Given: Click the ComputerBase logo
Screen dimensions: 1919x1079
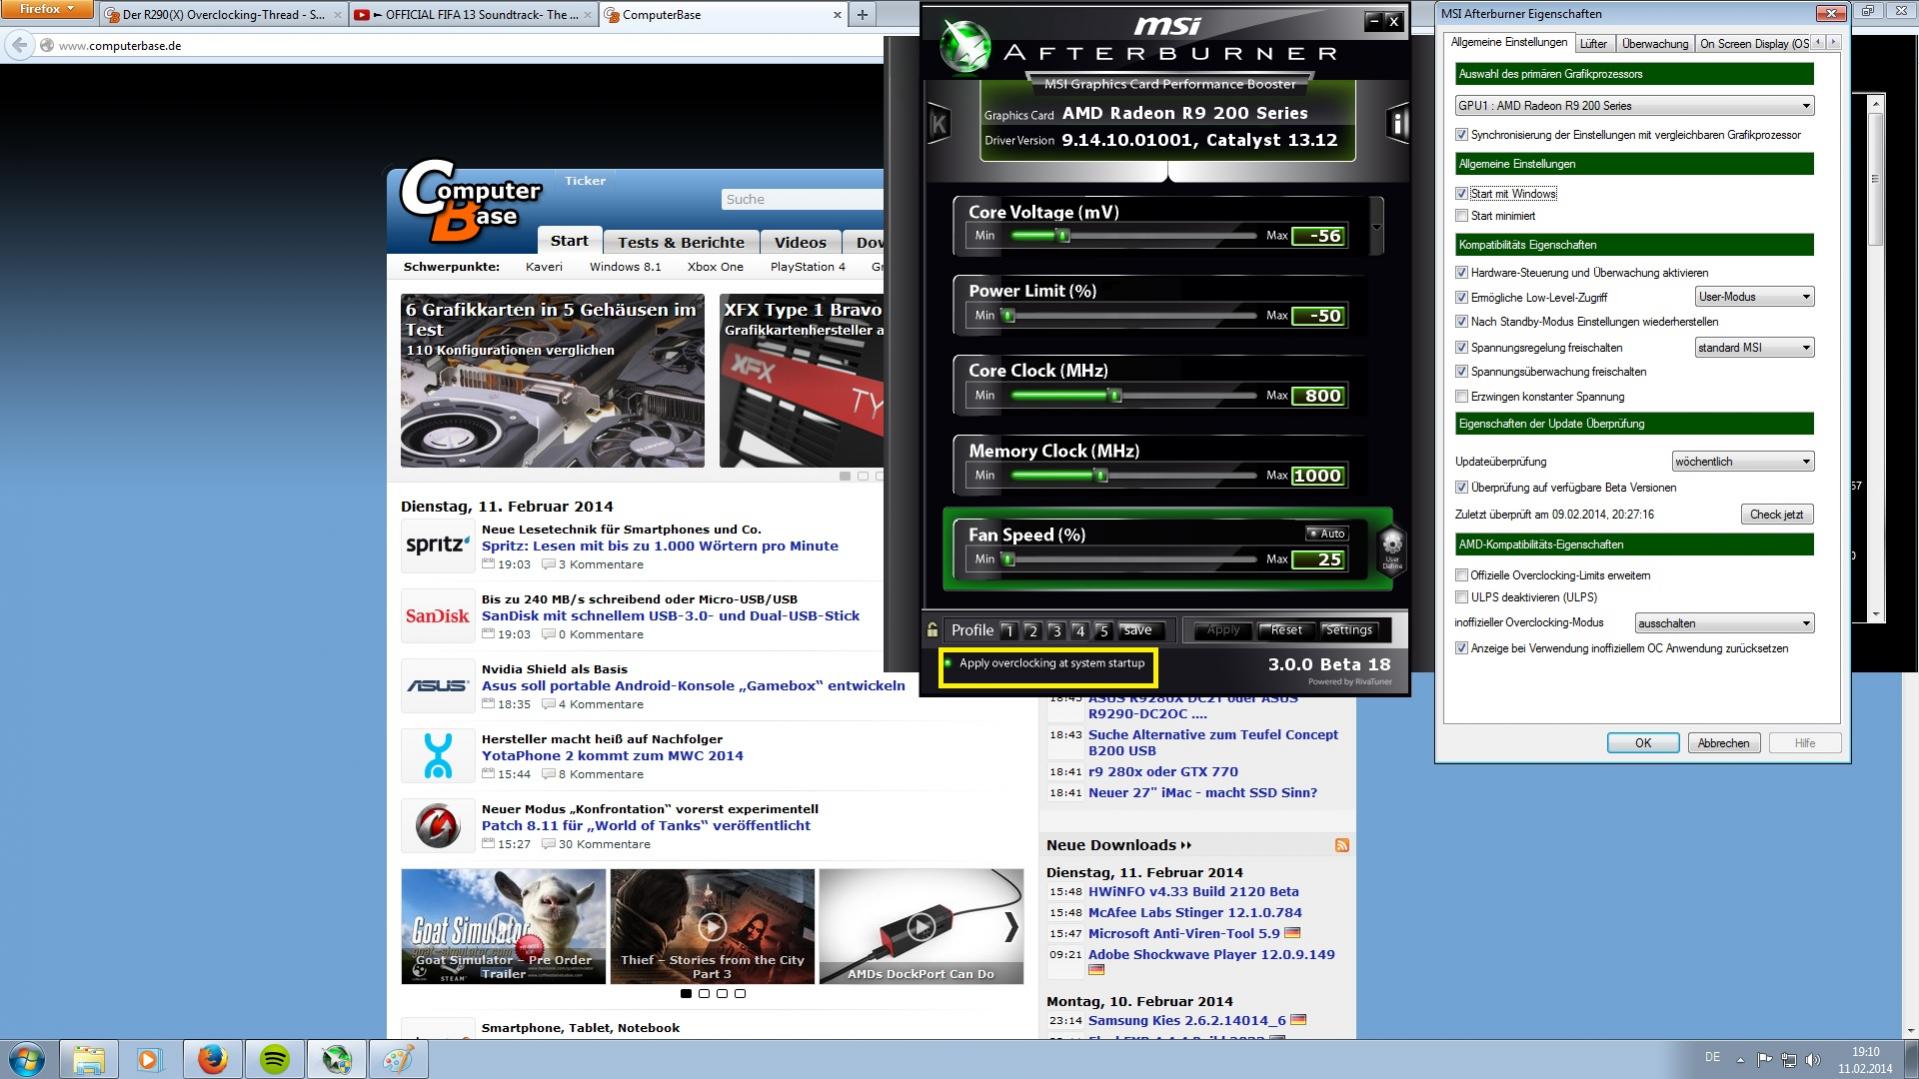Looking at the screenshot, I should (470, 201).
